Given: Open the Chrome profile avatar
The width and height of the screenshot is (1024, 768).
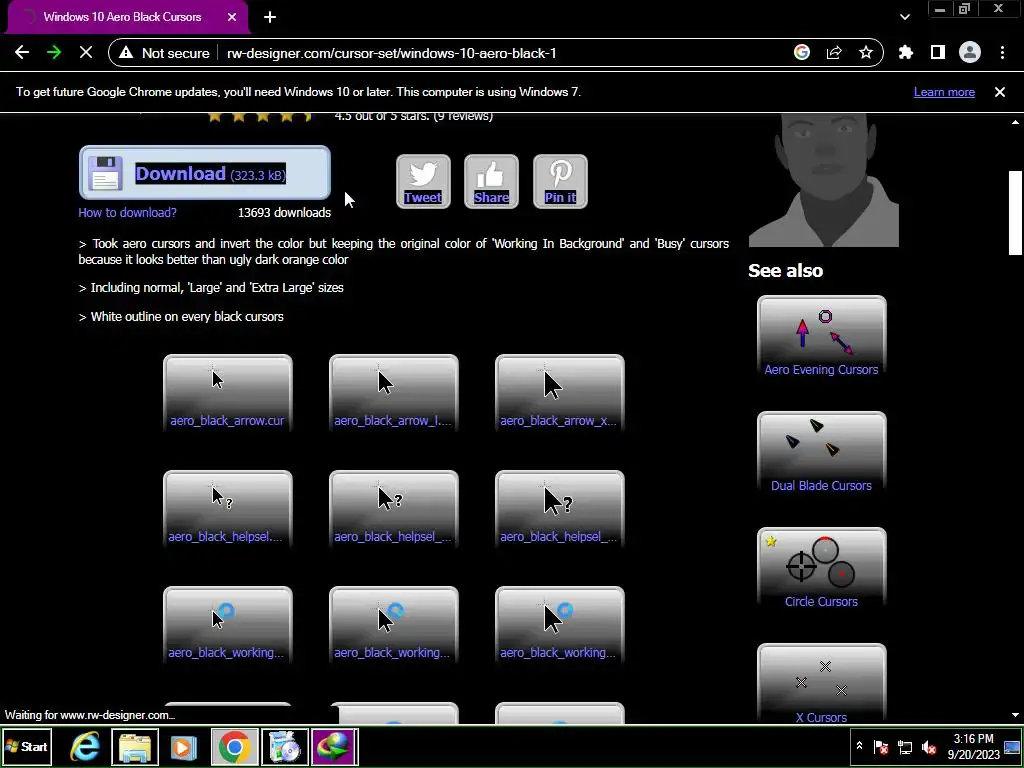Looking at the screenshot, I should coord(970,53).
